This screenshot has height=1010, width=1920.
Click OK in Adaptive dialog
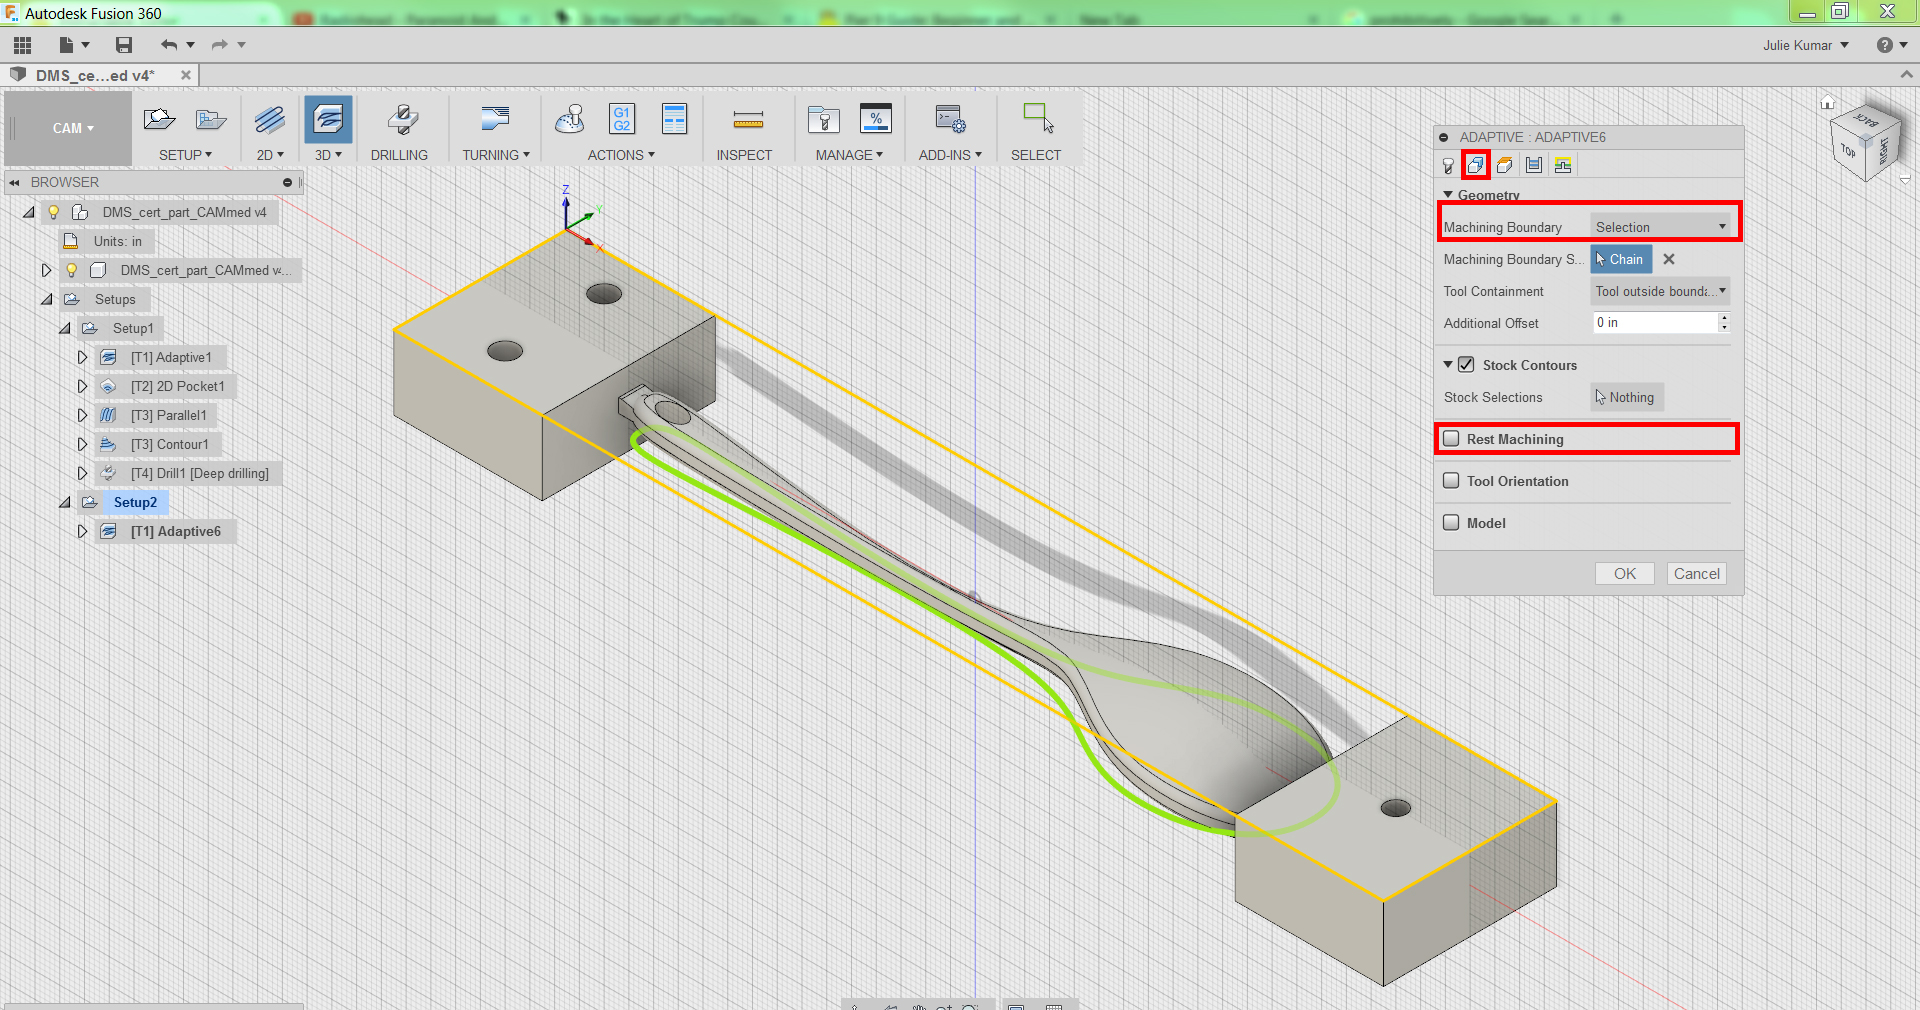(x=1625, y=574)
